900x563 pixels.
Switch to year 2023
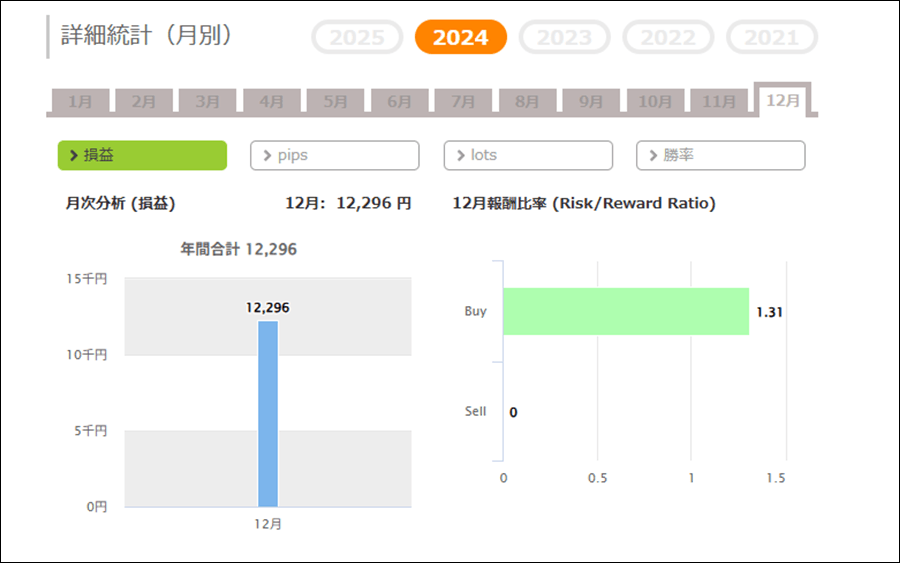564,38
